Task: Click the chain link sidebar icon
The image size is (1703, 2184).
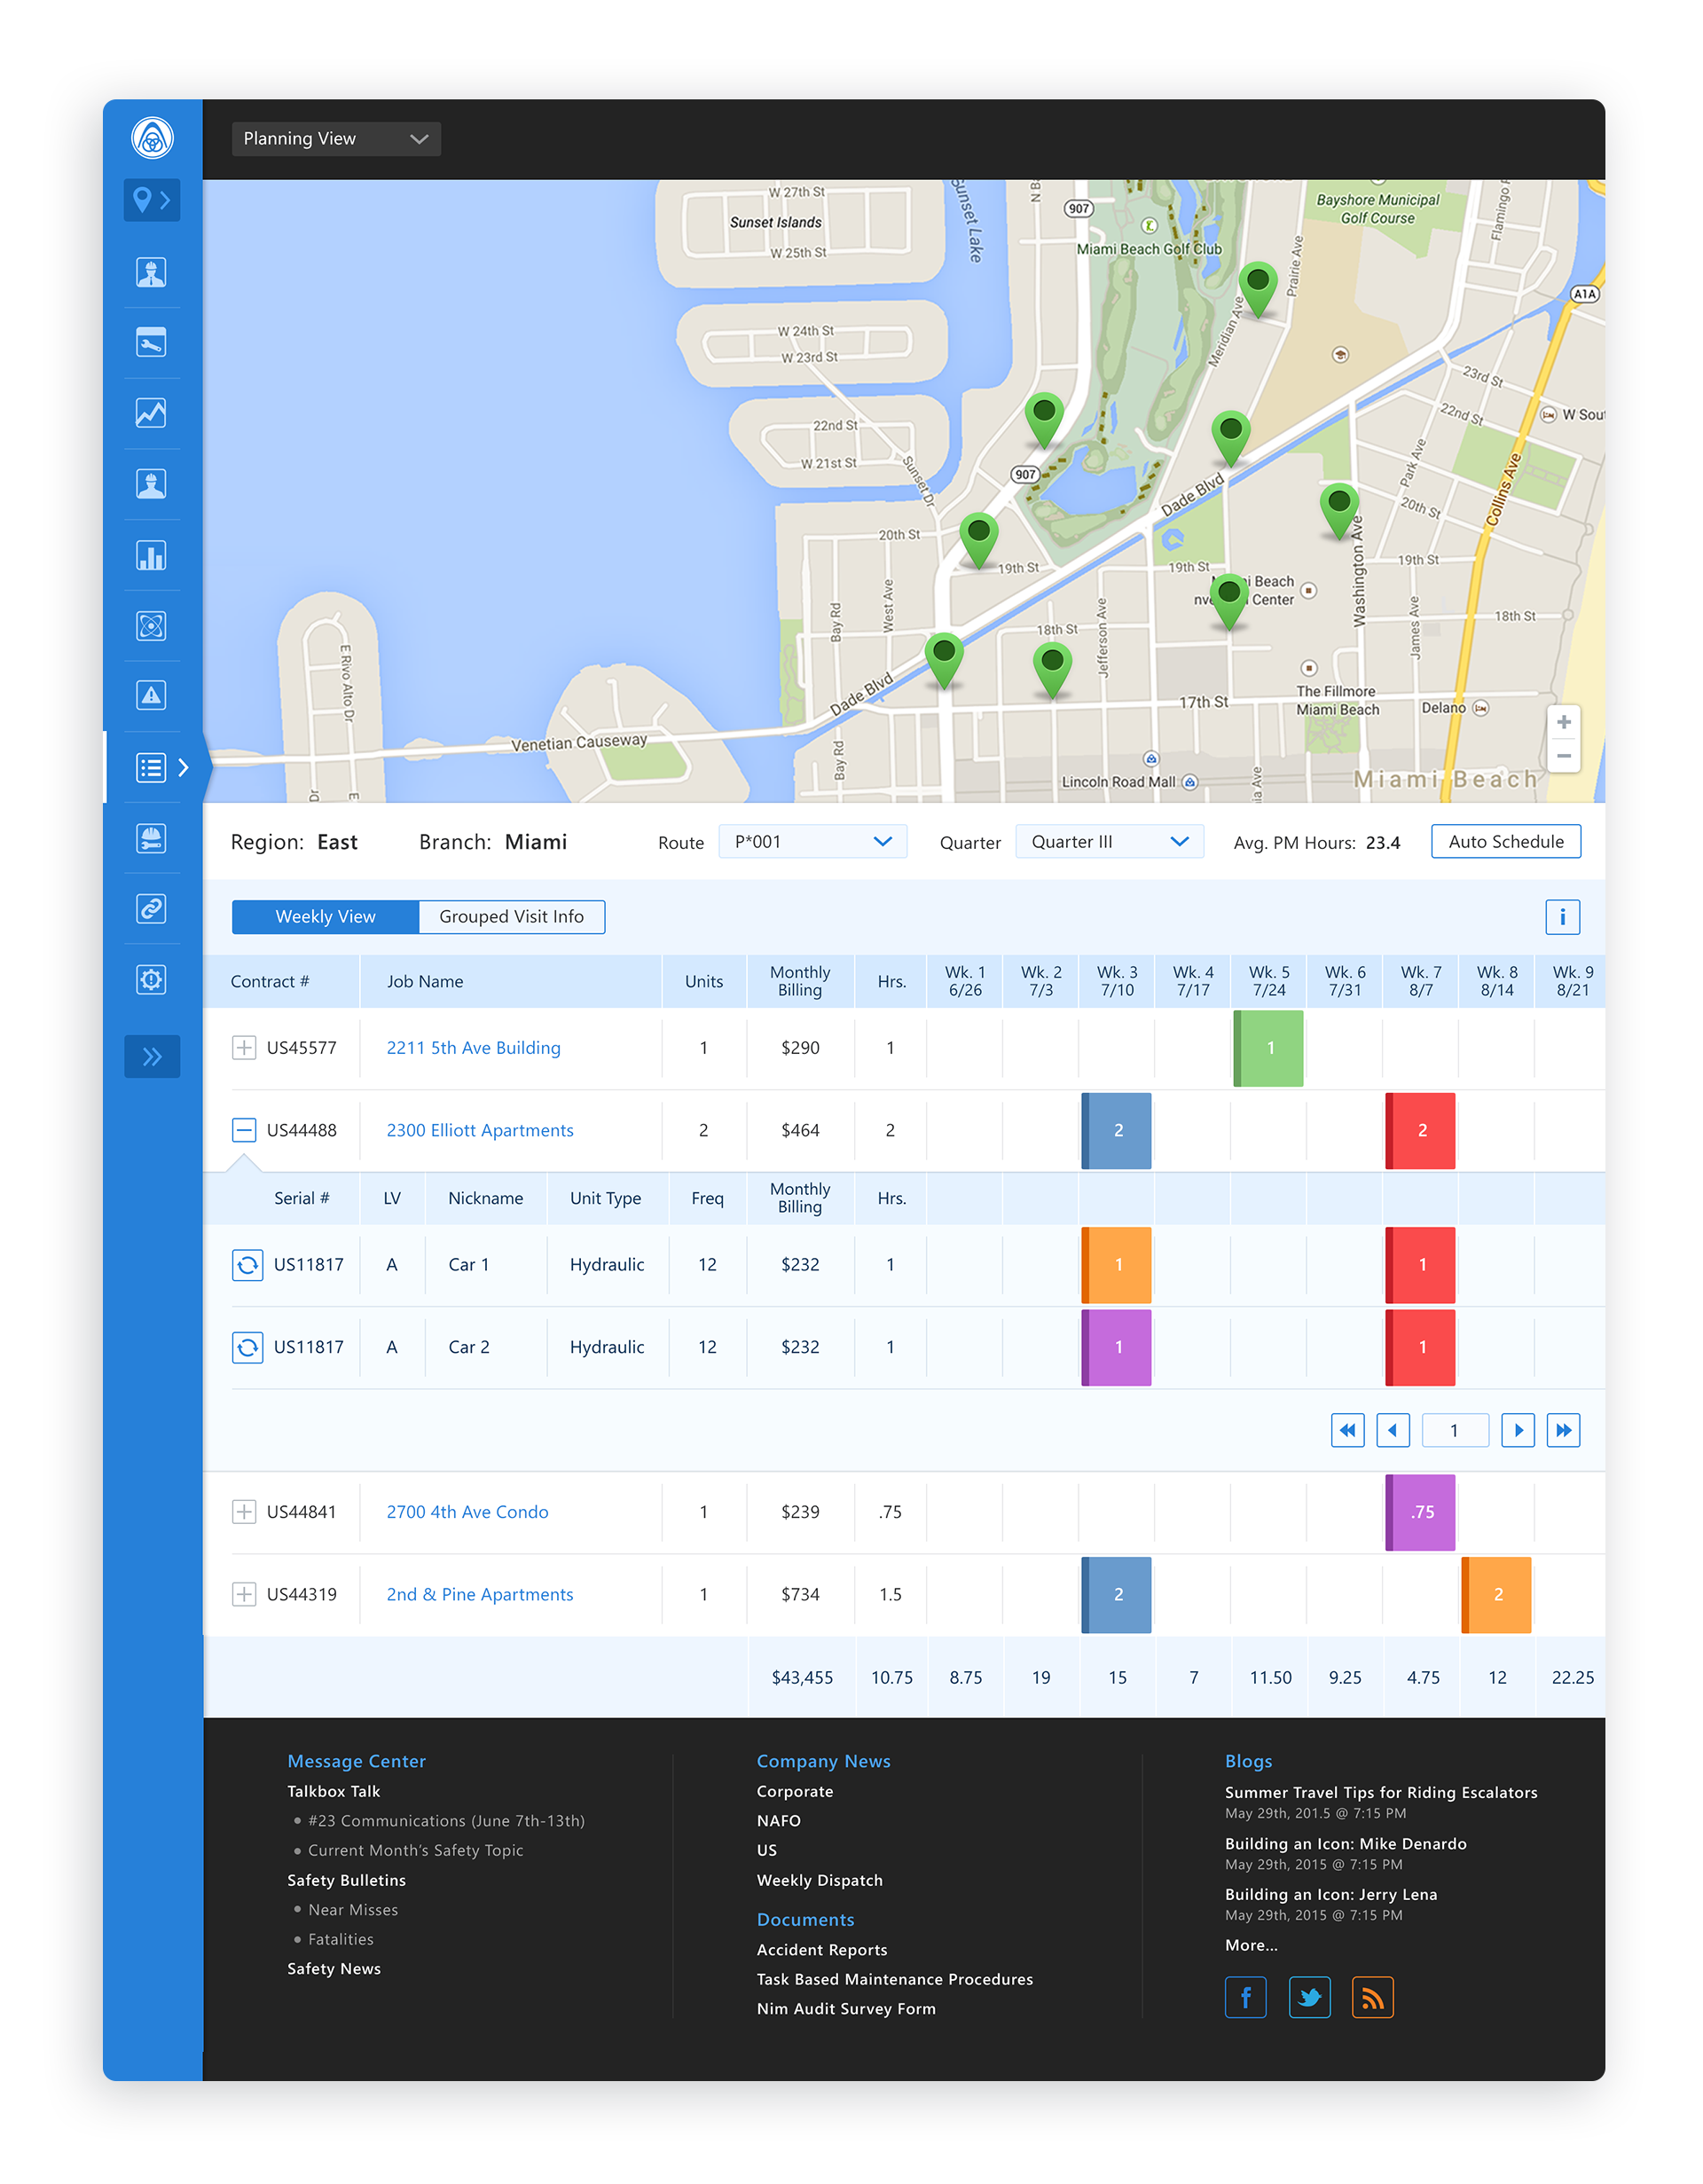Action: pyautogui.click(x=151, y=909)
